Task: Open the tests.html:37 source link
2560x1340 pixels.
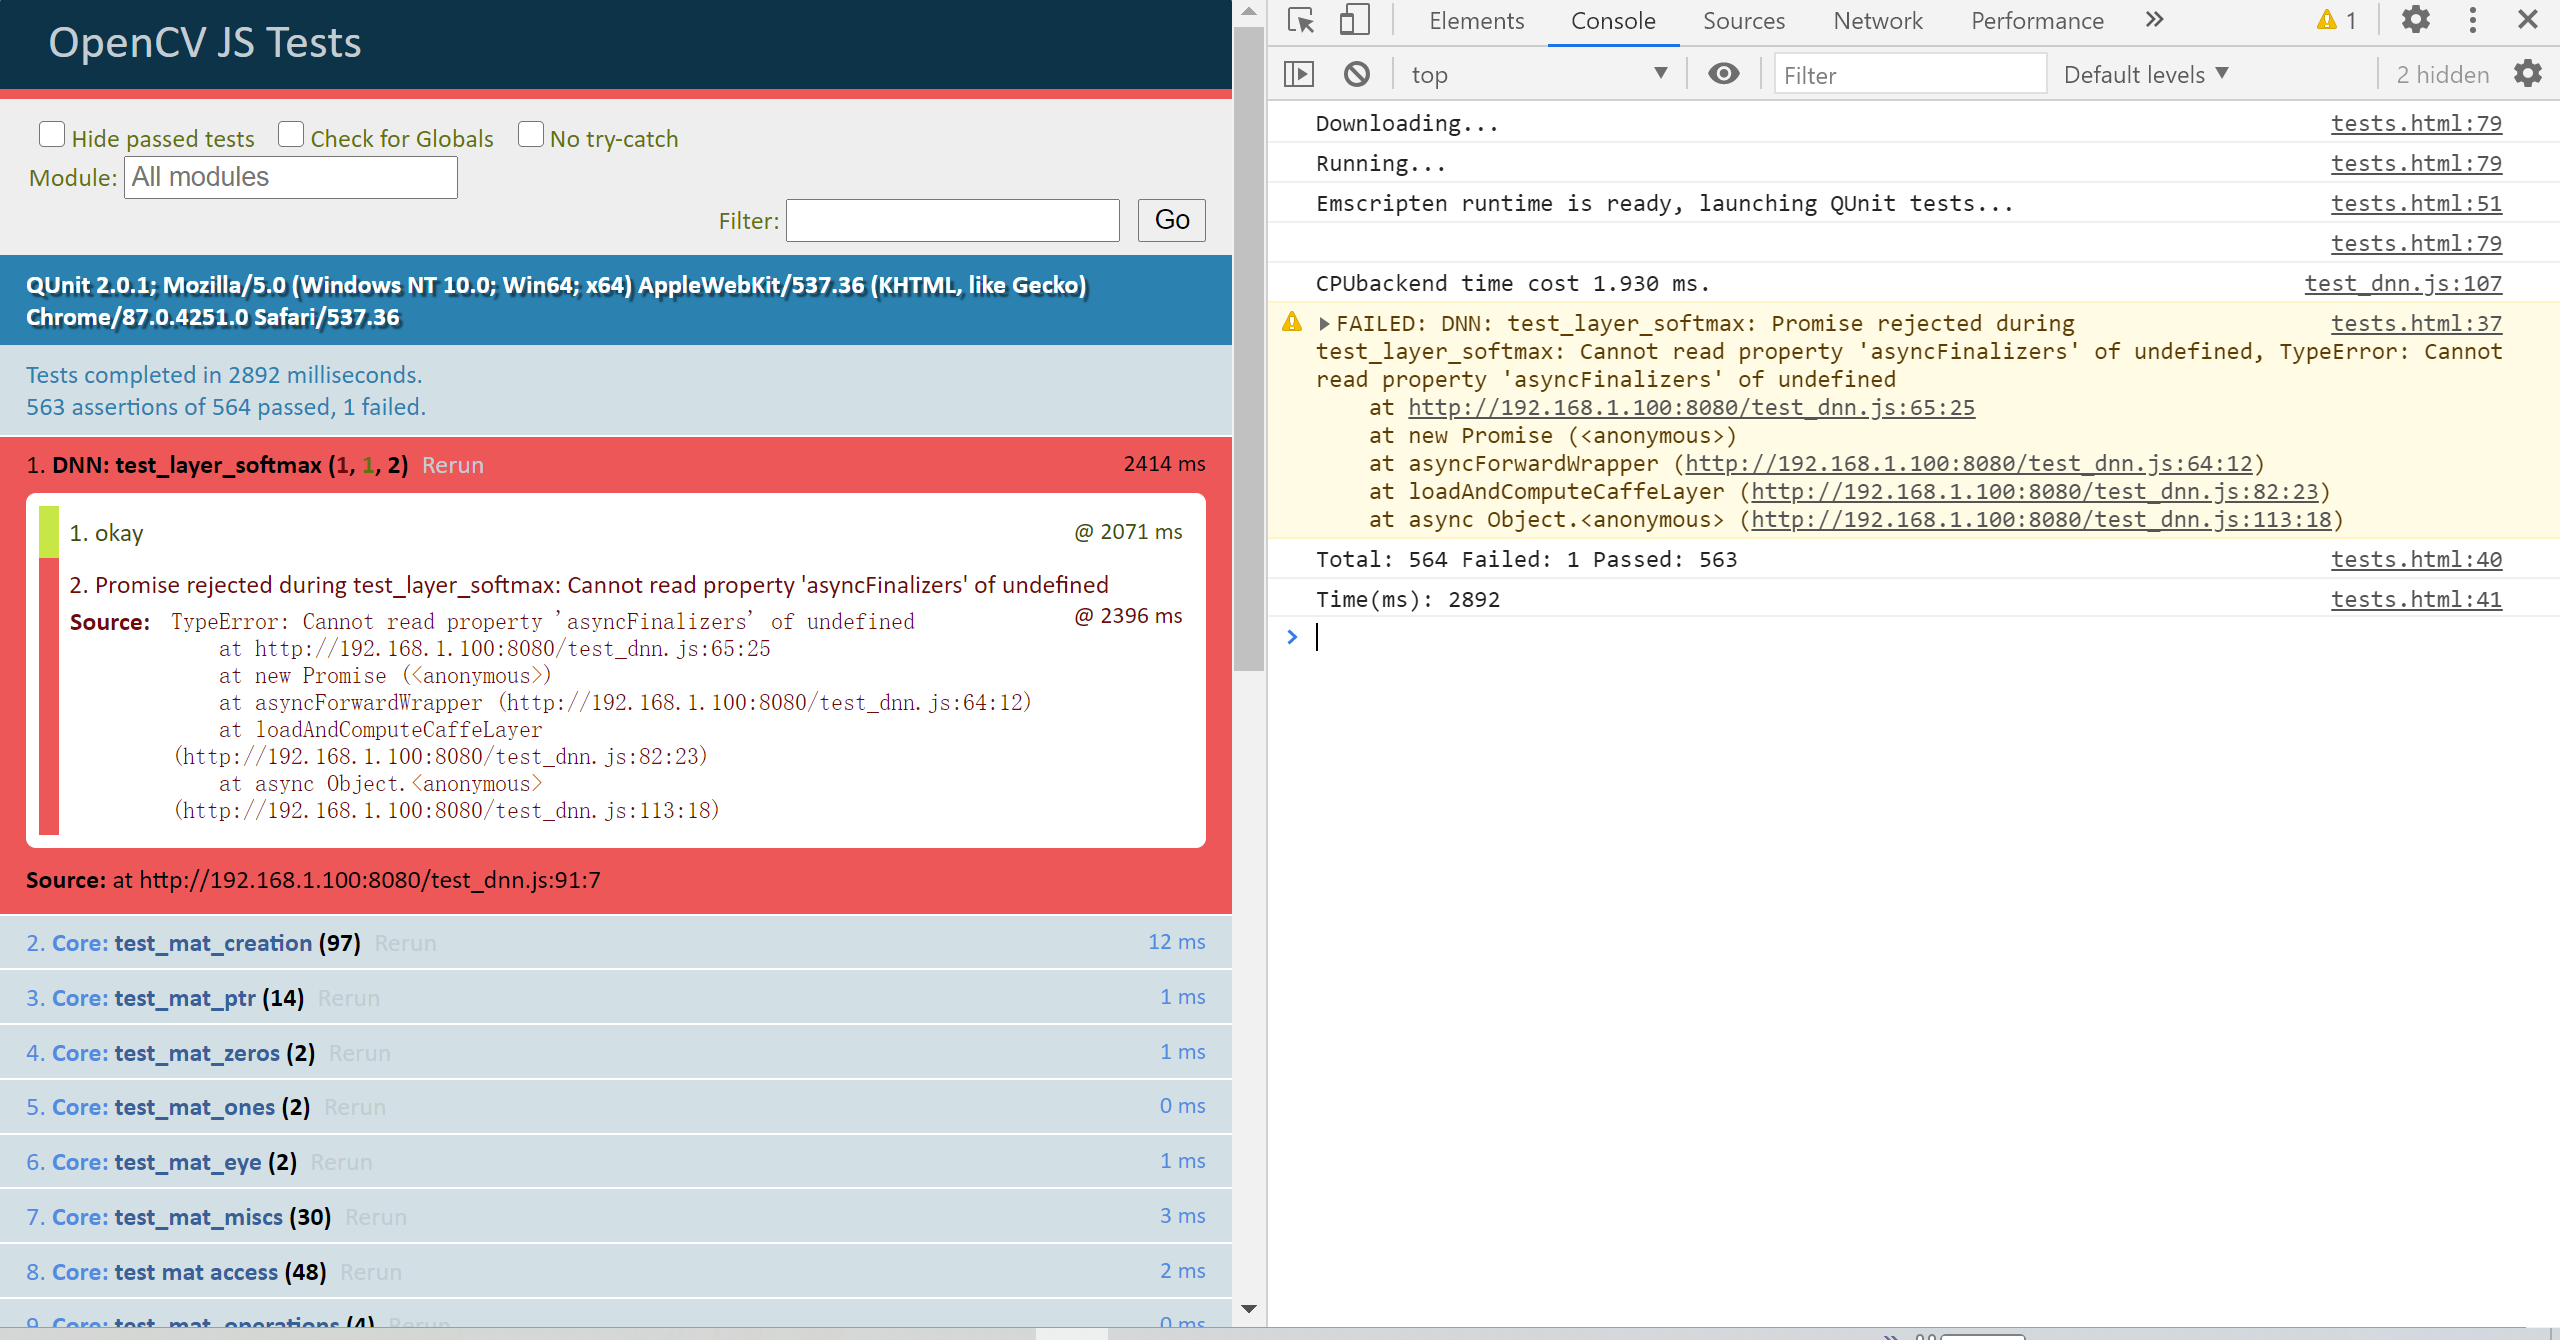Action: pyautogui.click(x=2416, y=323)
